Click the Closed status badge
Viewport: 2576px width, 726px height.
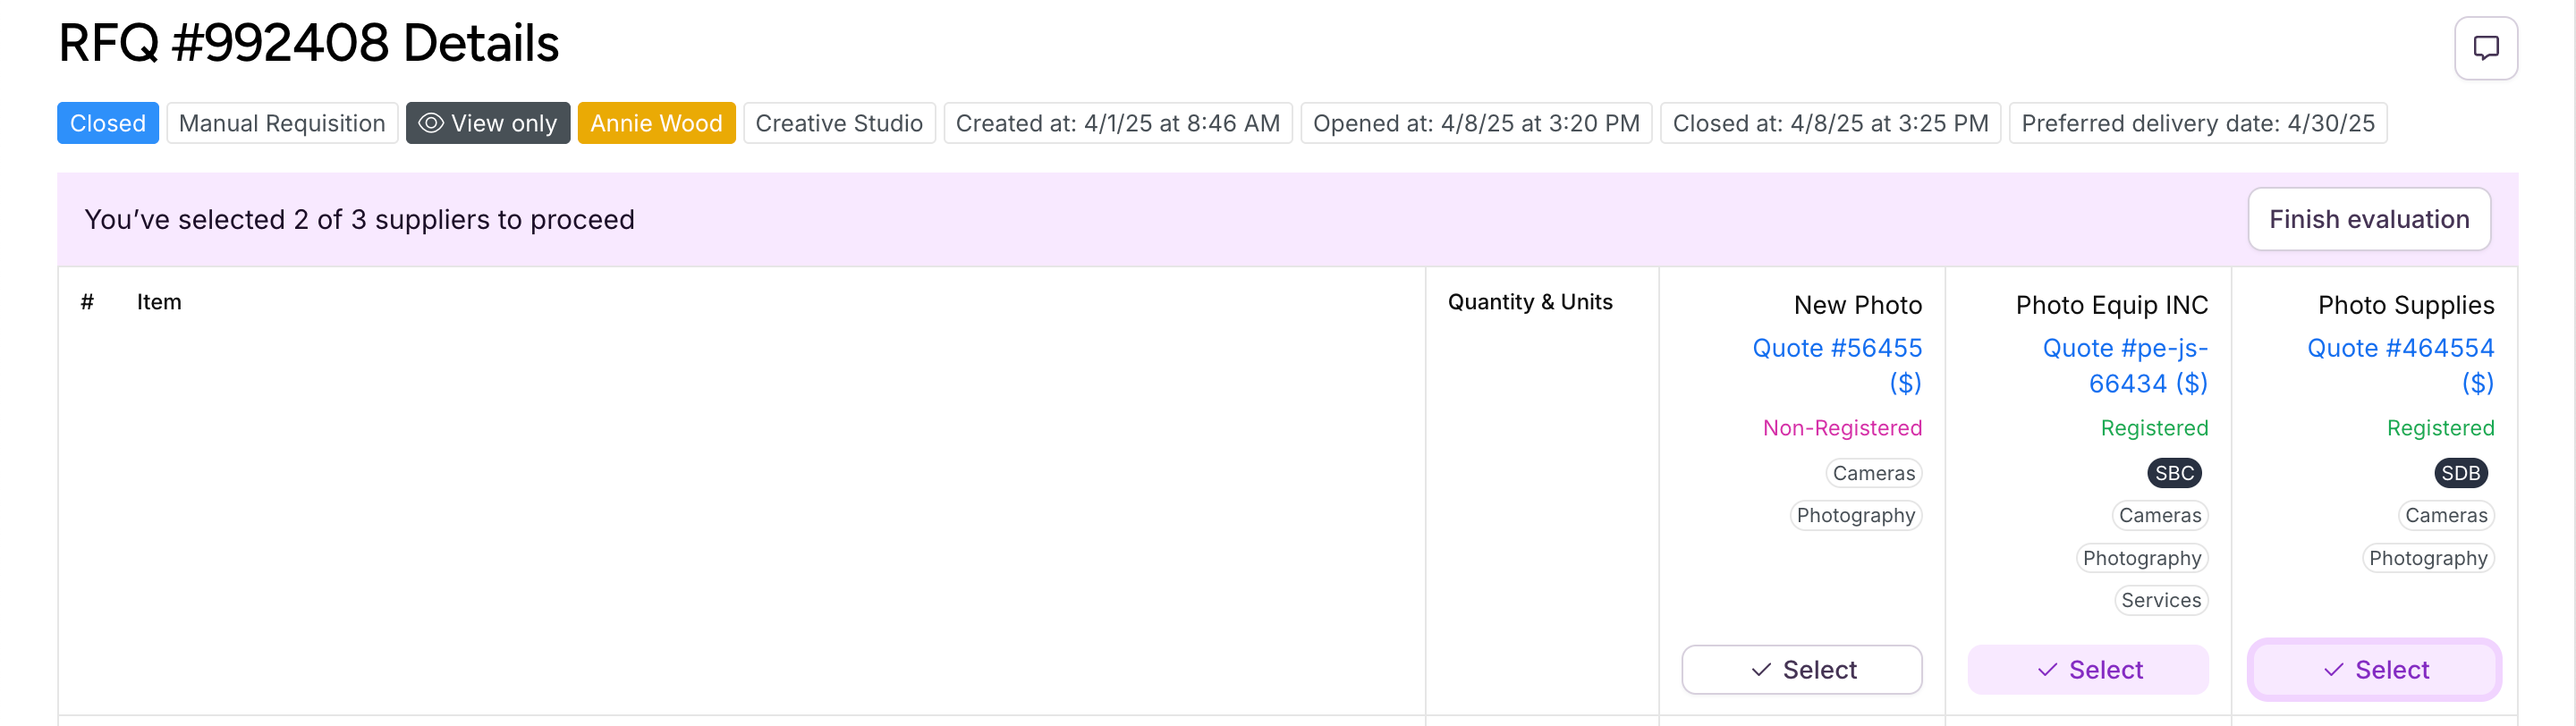(108, 123)
